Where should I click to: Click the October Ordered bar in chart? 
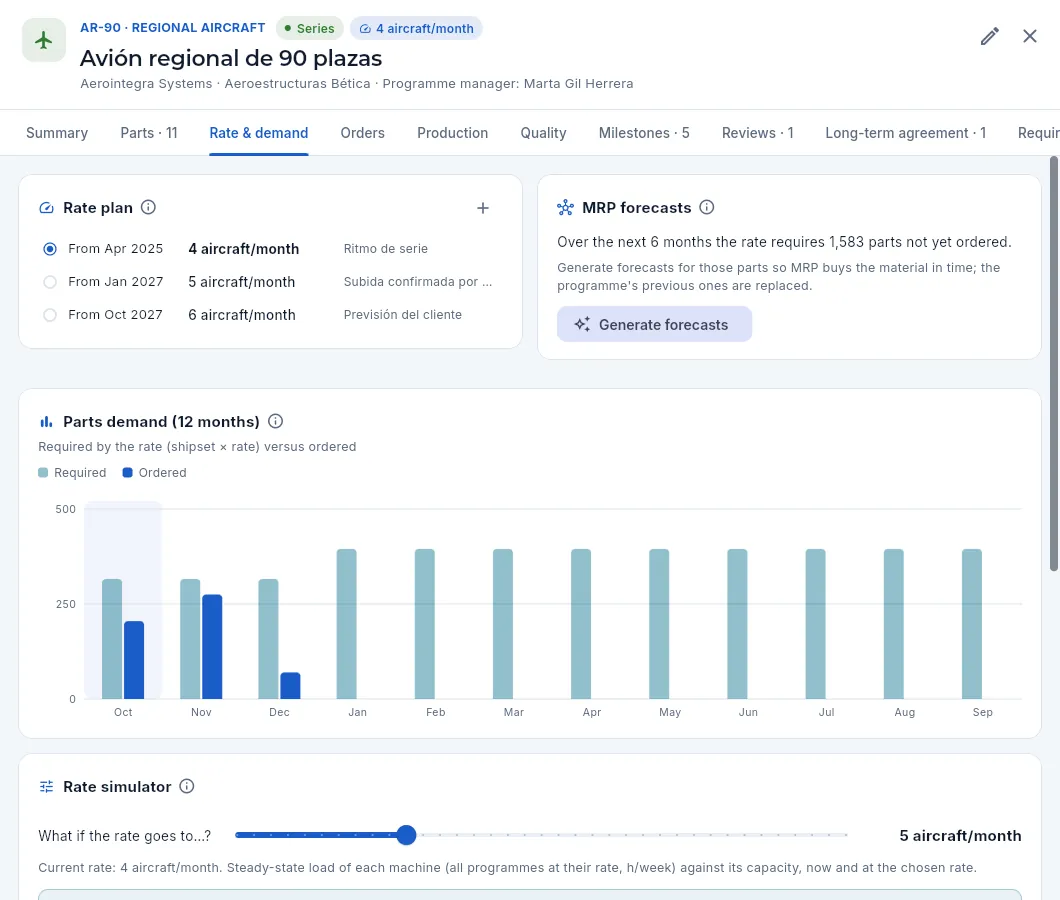pyautogui.click(x=134, y=660)
